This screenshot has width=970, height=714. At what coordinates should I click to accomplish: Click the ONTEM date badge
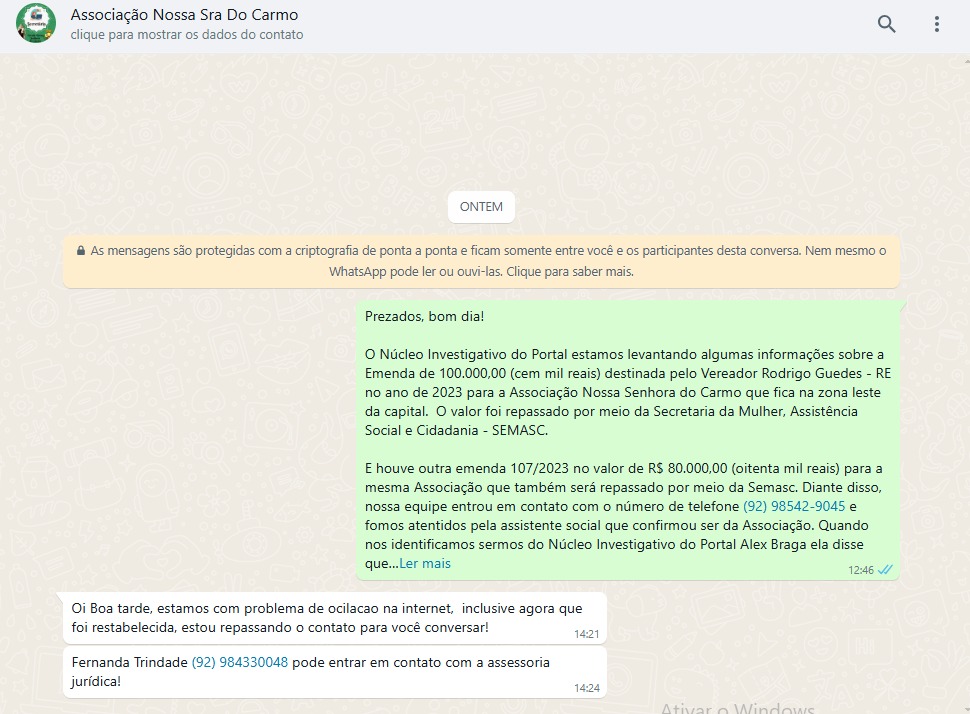tap(481, 207)
